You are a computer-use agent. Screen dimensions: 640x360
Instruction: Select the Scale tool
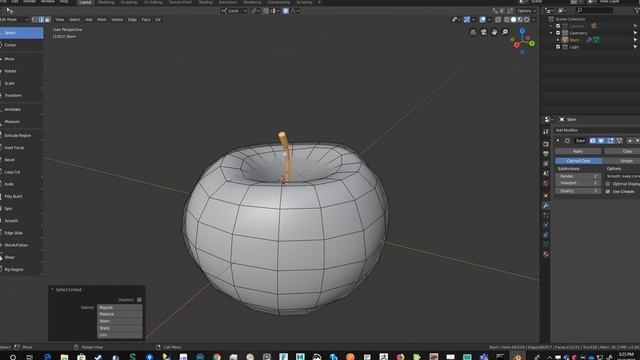click(21, 83)
